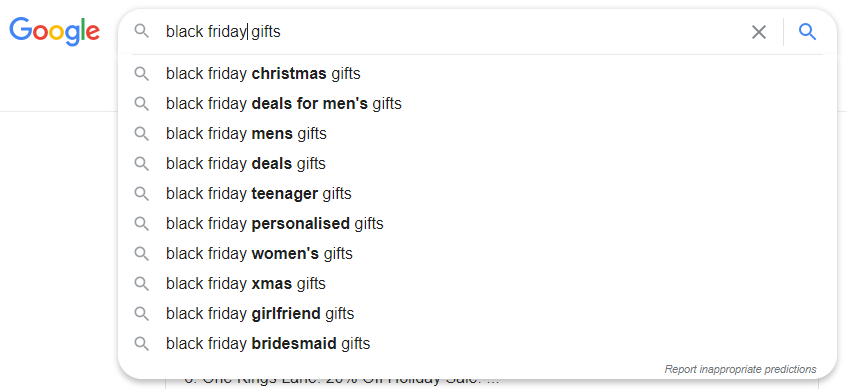Select the suggestion black friday christmas gifts
The width and height of the screenshot is (847, 389).
(470, 73)
